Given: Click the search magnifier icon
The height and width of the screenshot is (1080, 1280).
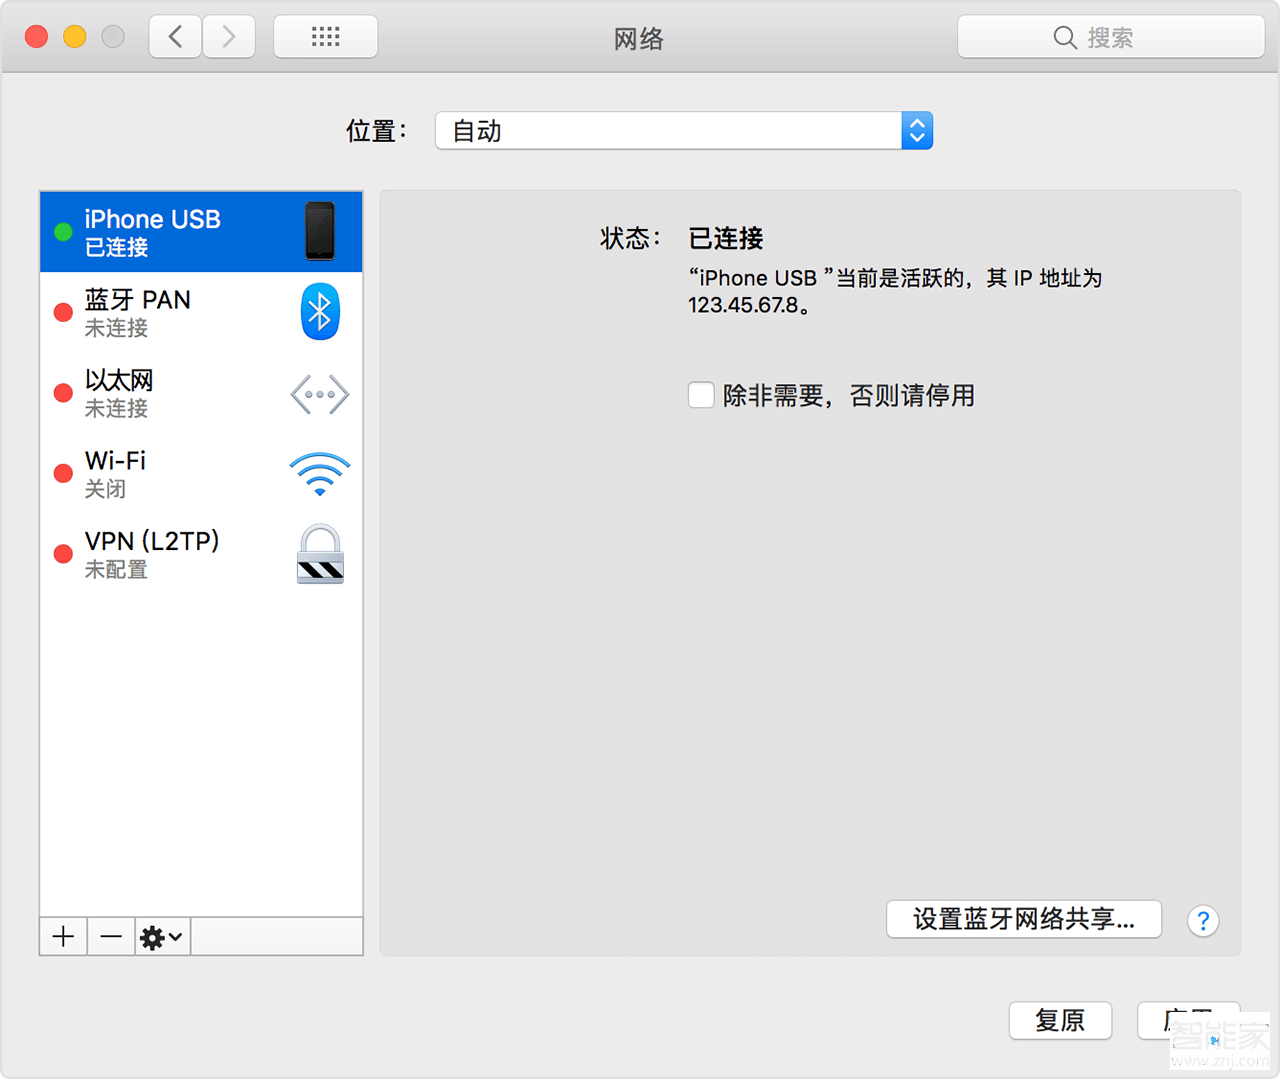Looking at the screenshot, I should (x=1066, y=37).
